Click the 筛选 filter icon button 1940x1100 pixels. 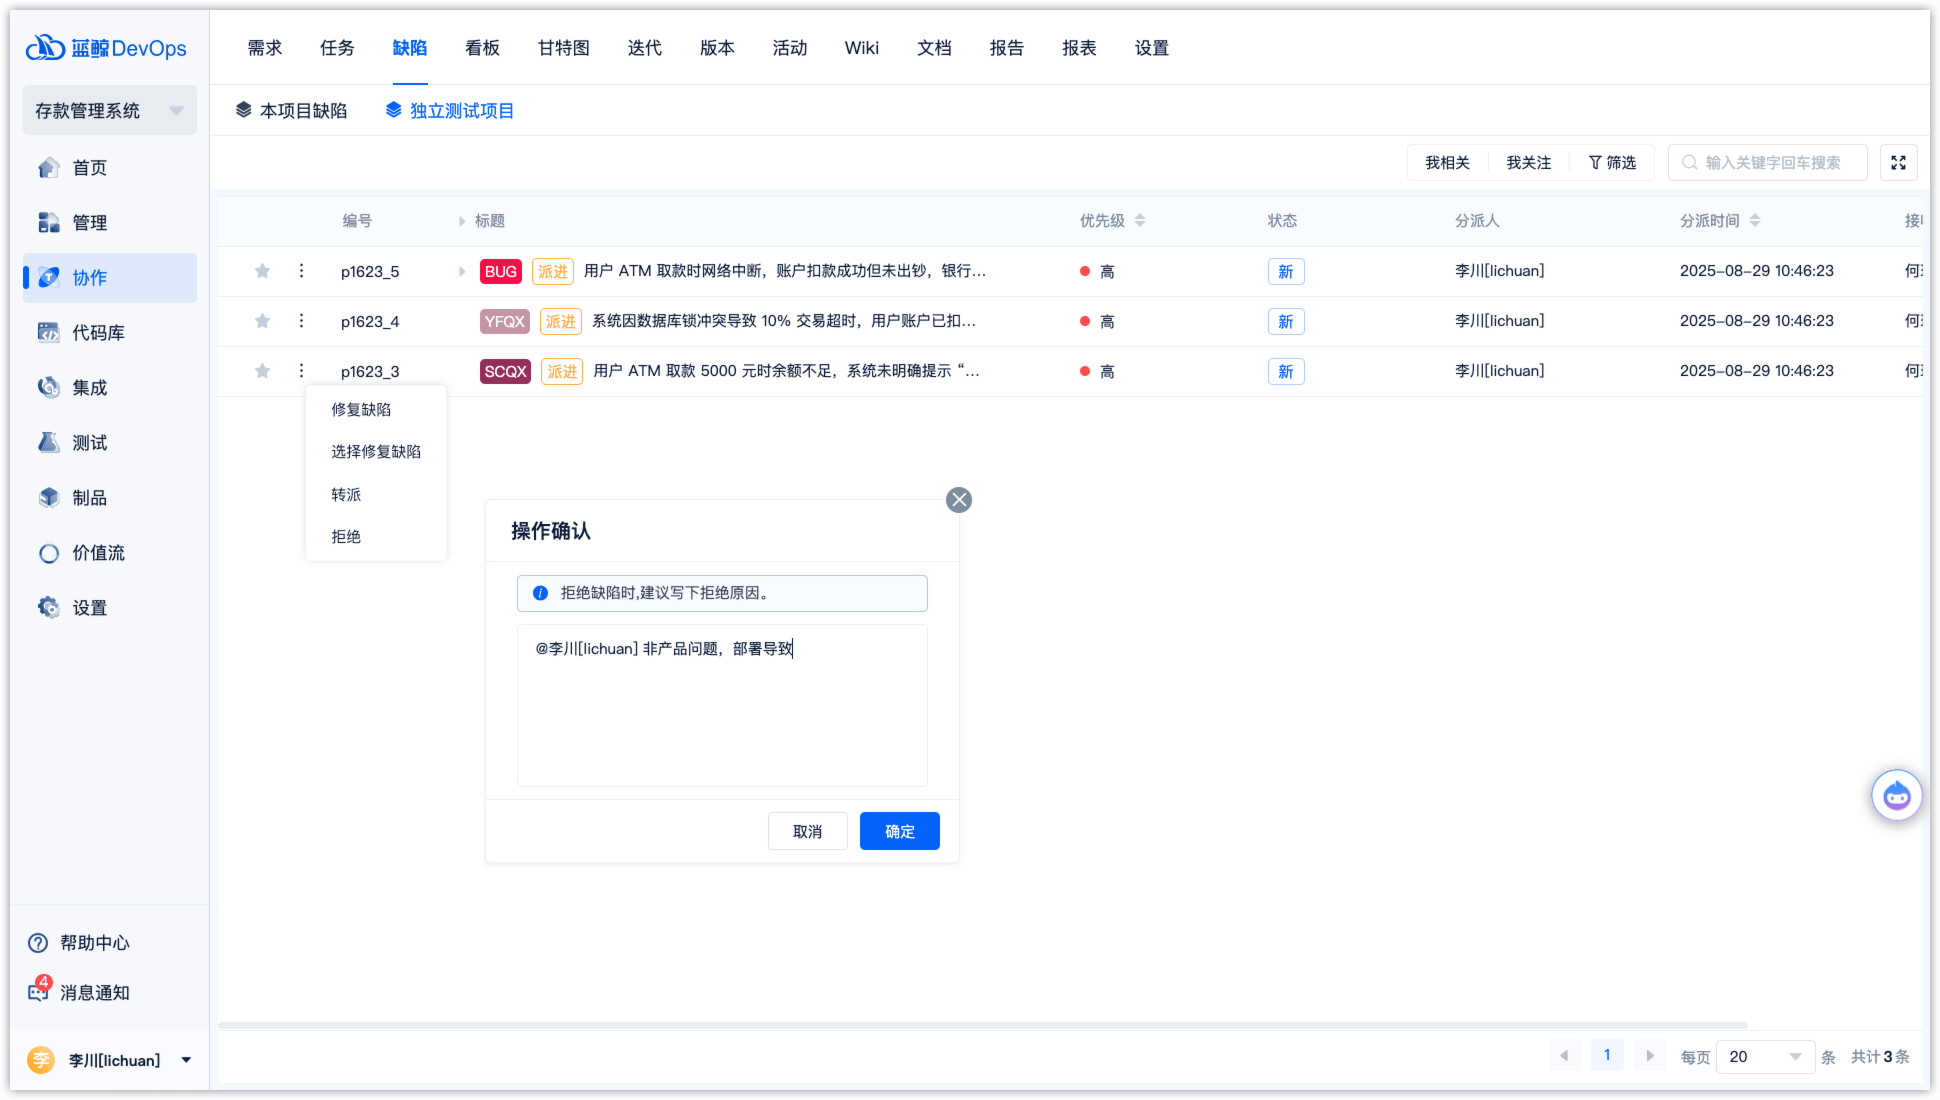(x=1612, y=163)
